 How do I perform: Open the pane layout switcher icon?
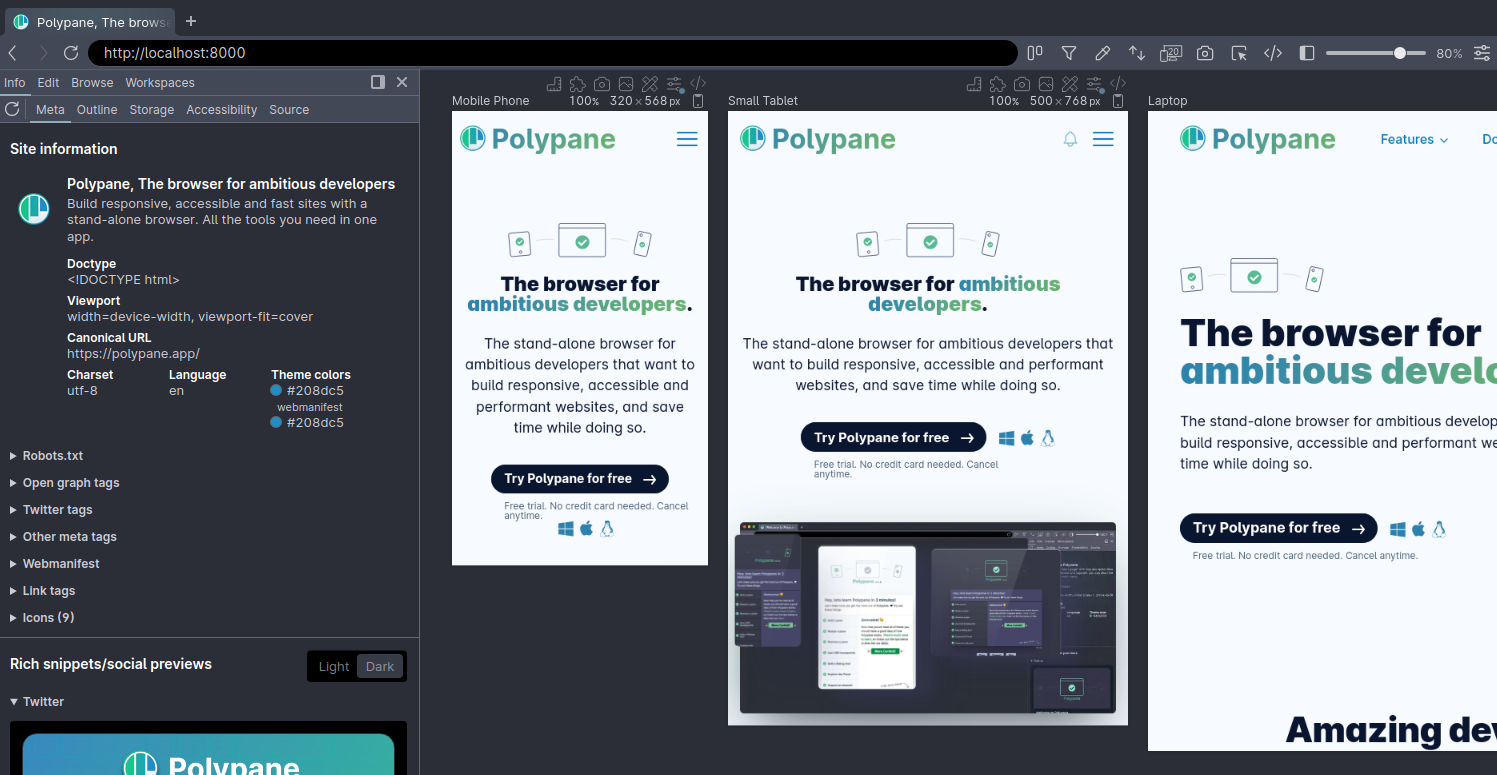click(x=1035, y=53)
